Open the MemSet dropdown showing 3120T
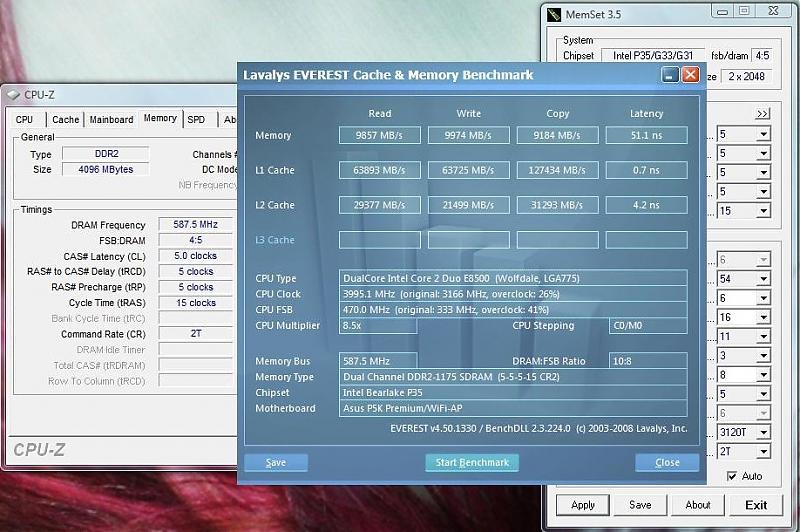Screen dimensions: 800x532 pyautogui.click(x=763, y=432)
